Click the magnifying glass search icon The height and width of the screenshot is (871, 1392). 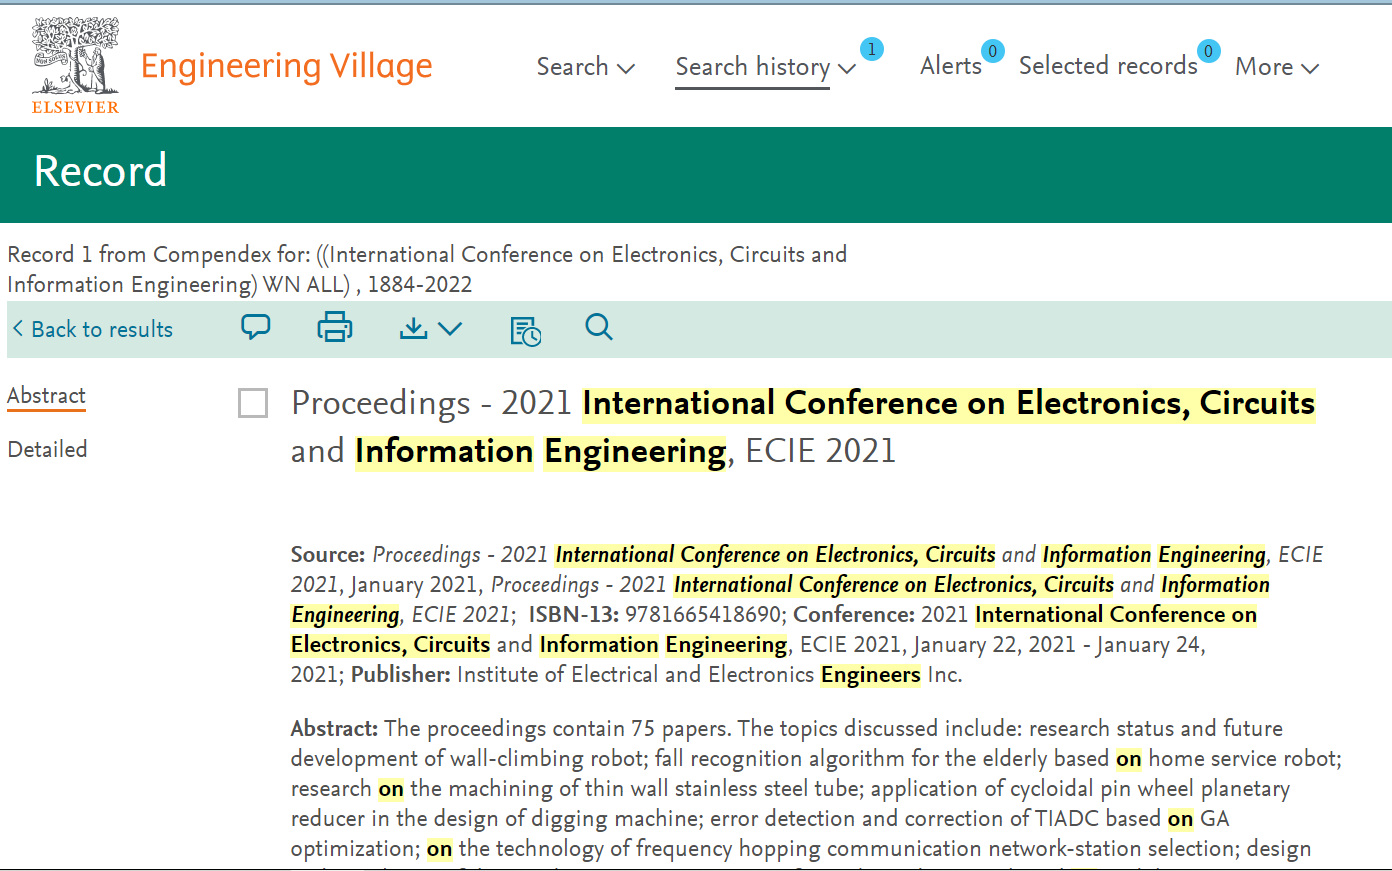point(599,327)
